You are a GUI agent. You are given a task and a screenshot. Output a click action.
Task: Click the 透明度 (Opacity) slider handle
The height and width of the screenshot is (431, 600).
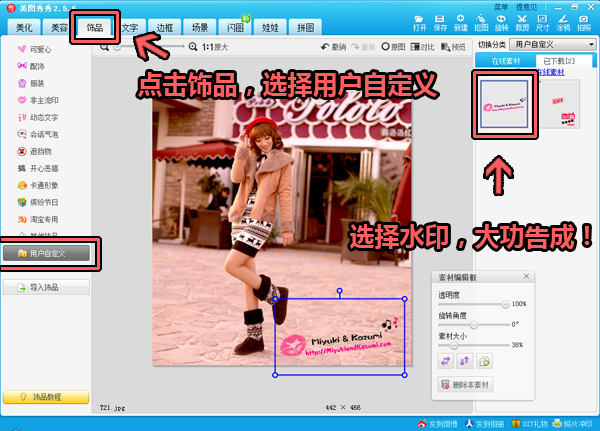pos(507,304)
